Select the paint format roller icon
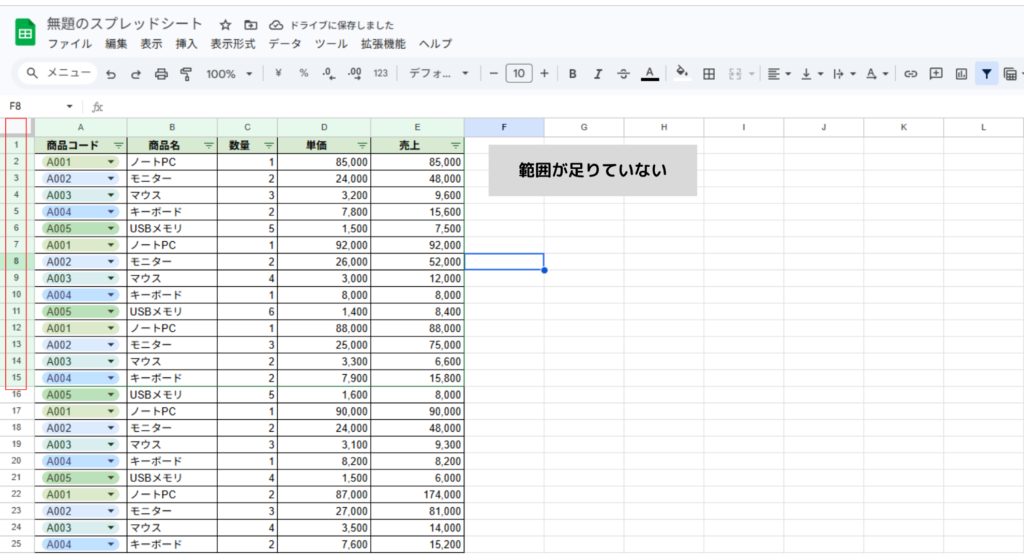 coord(185,74)
